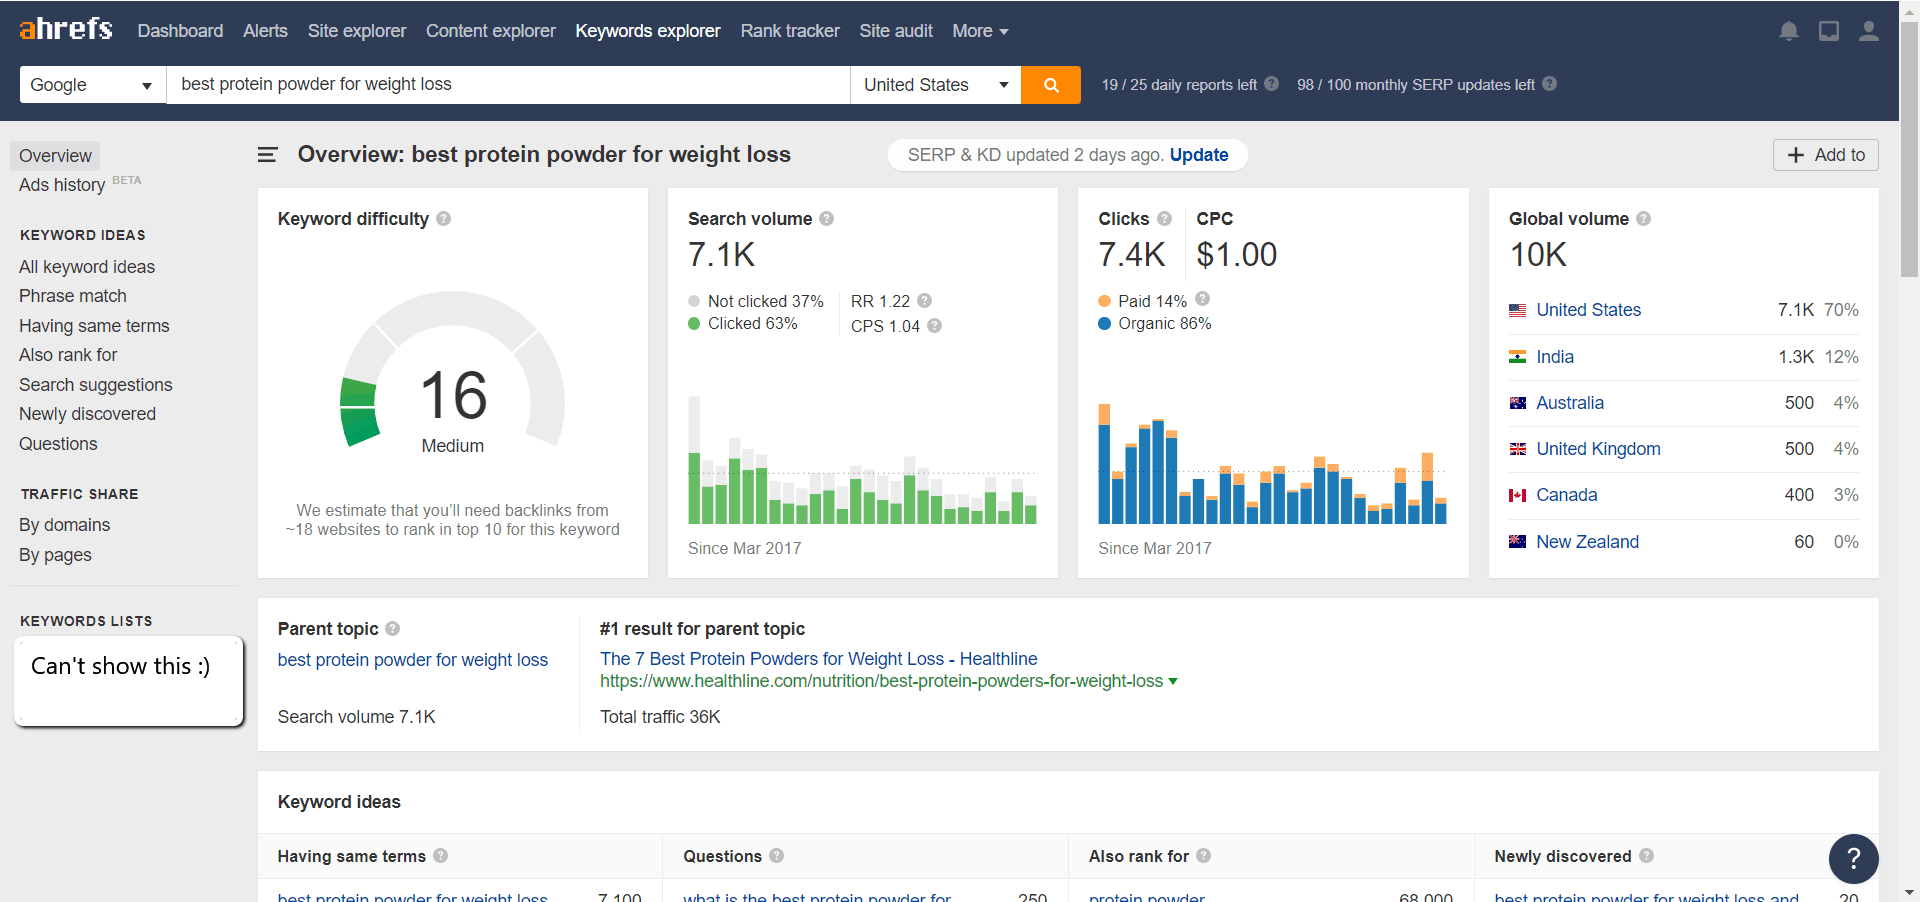Open Phrase match in sidebar
The height and width of the screenshot is (902, 1920).
(x=73, y=296)
